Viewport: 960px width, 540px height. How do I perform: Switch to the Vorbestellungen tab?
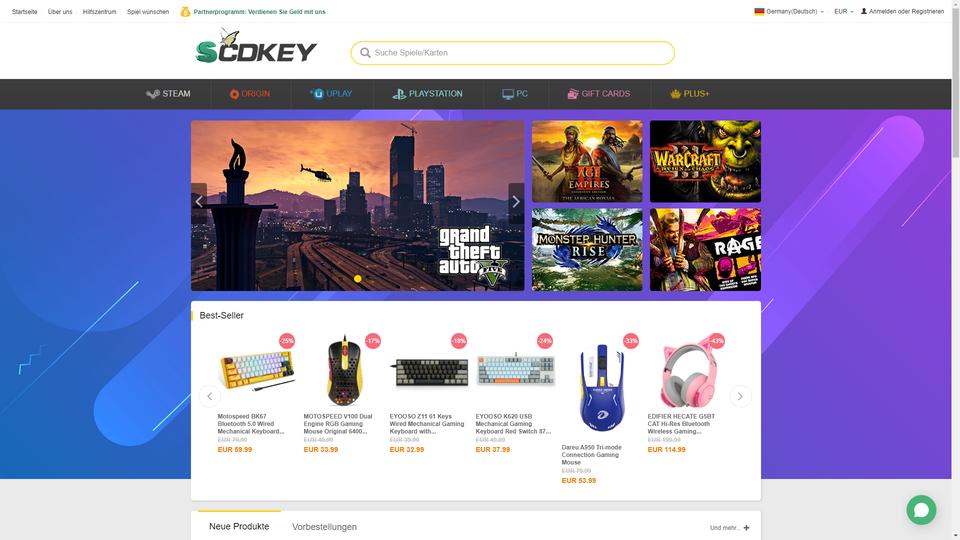tap(324, 527)
